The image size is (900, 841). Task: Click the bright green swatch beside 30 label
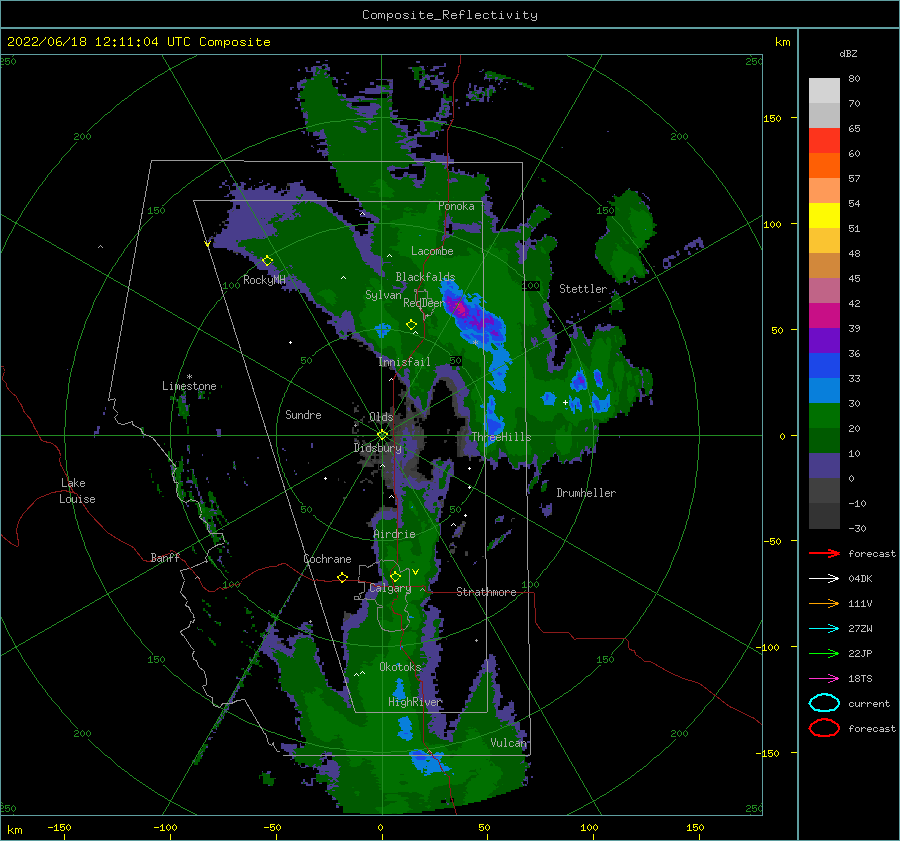824,416
